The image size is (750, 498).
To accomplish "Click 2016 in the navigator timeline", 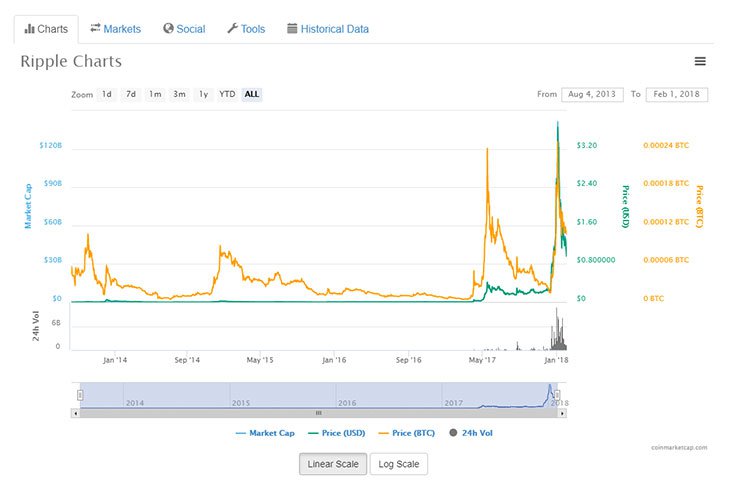I will click(347, 403).
